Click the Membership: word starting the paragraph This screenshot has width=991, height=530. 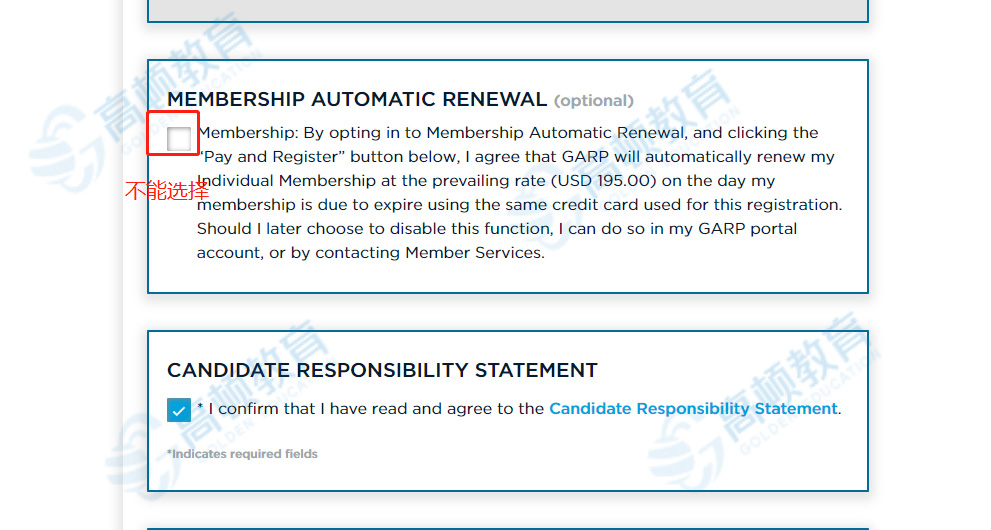pyautogui.click(x=248, y=133)
